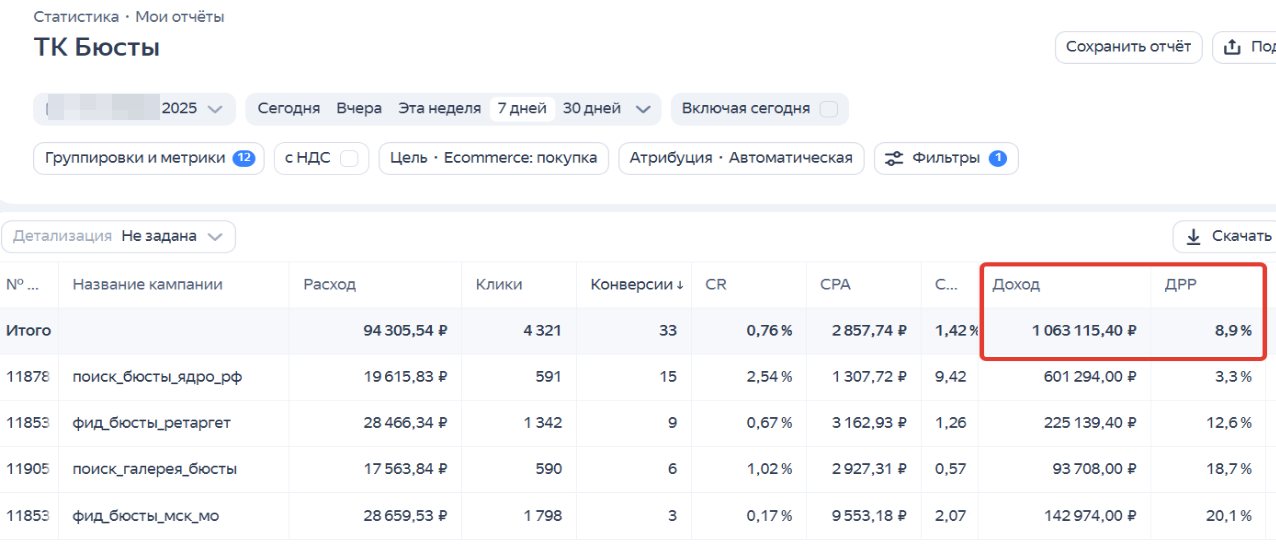Select the Сегодня period tab

(288, 109)
